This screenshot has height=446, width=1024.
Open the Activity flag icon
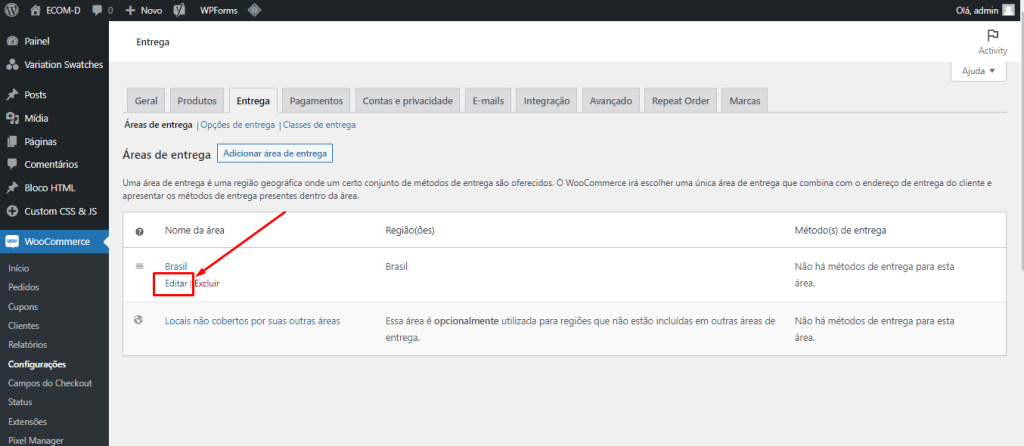click(993, 35)
